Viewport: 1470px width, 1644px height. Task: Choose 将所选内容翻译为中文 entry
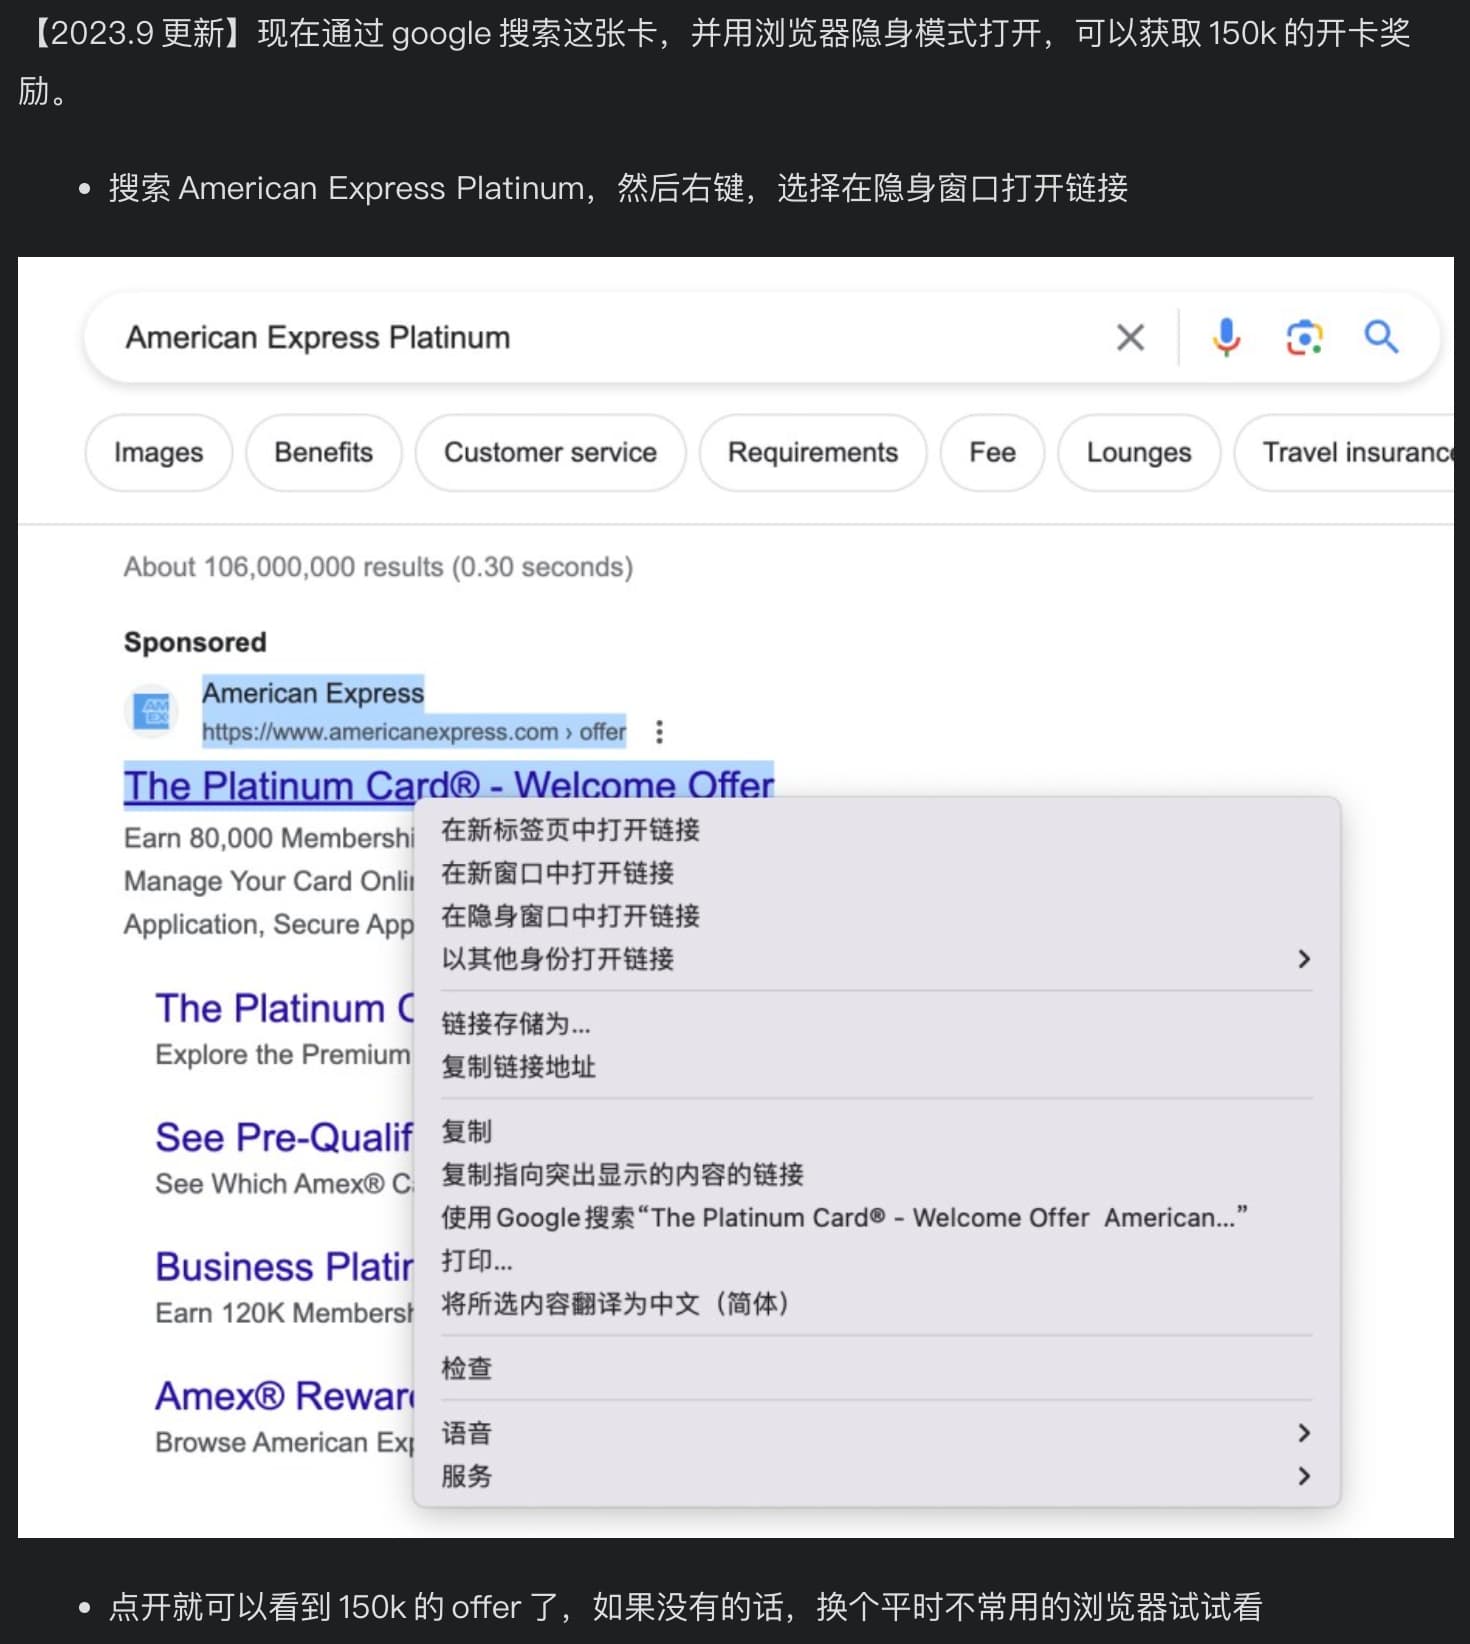[876, 1304]
